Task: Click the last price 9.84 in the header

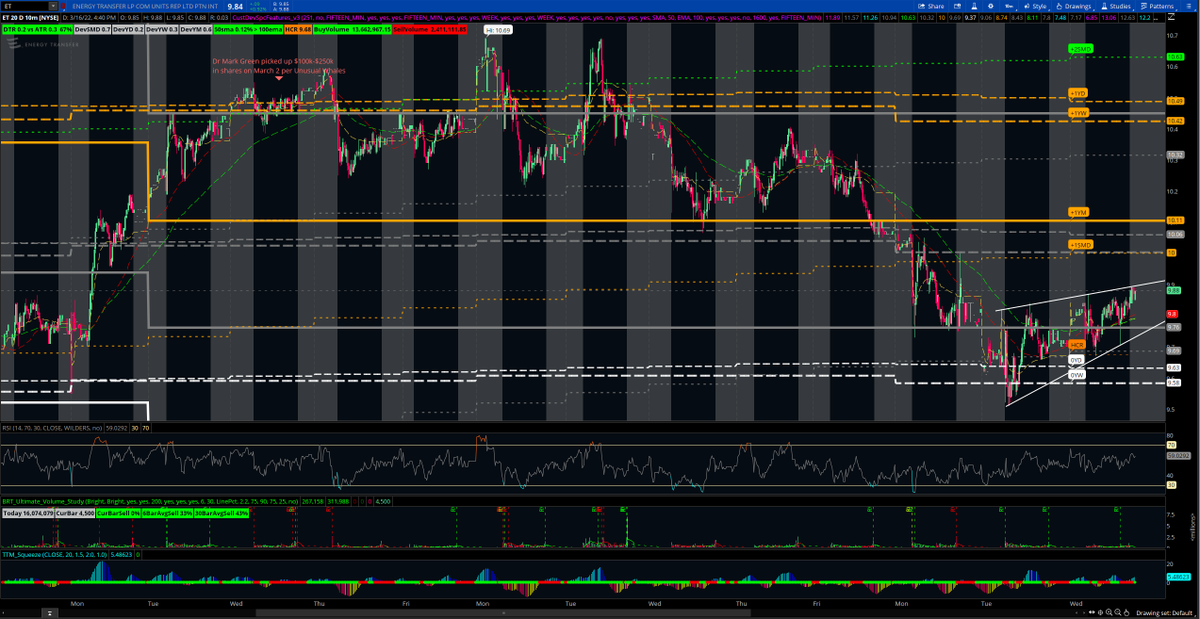Action: pos(235,6)
